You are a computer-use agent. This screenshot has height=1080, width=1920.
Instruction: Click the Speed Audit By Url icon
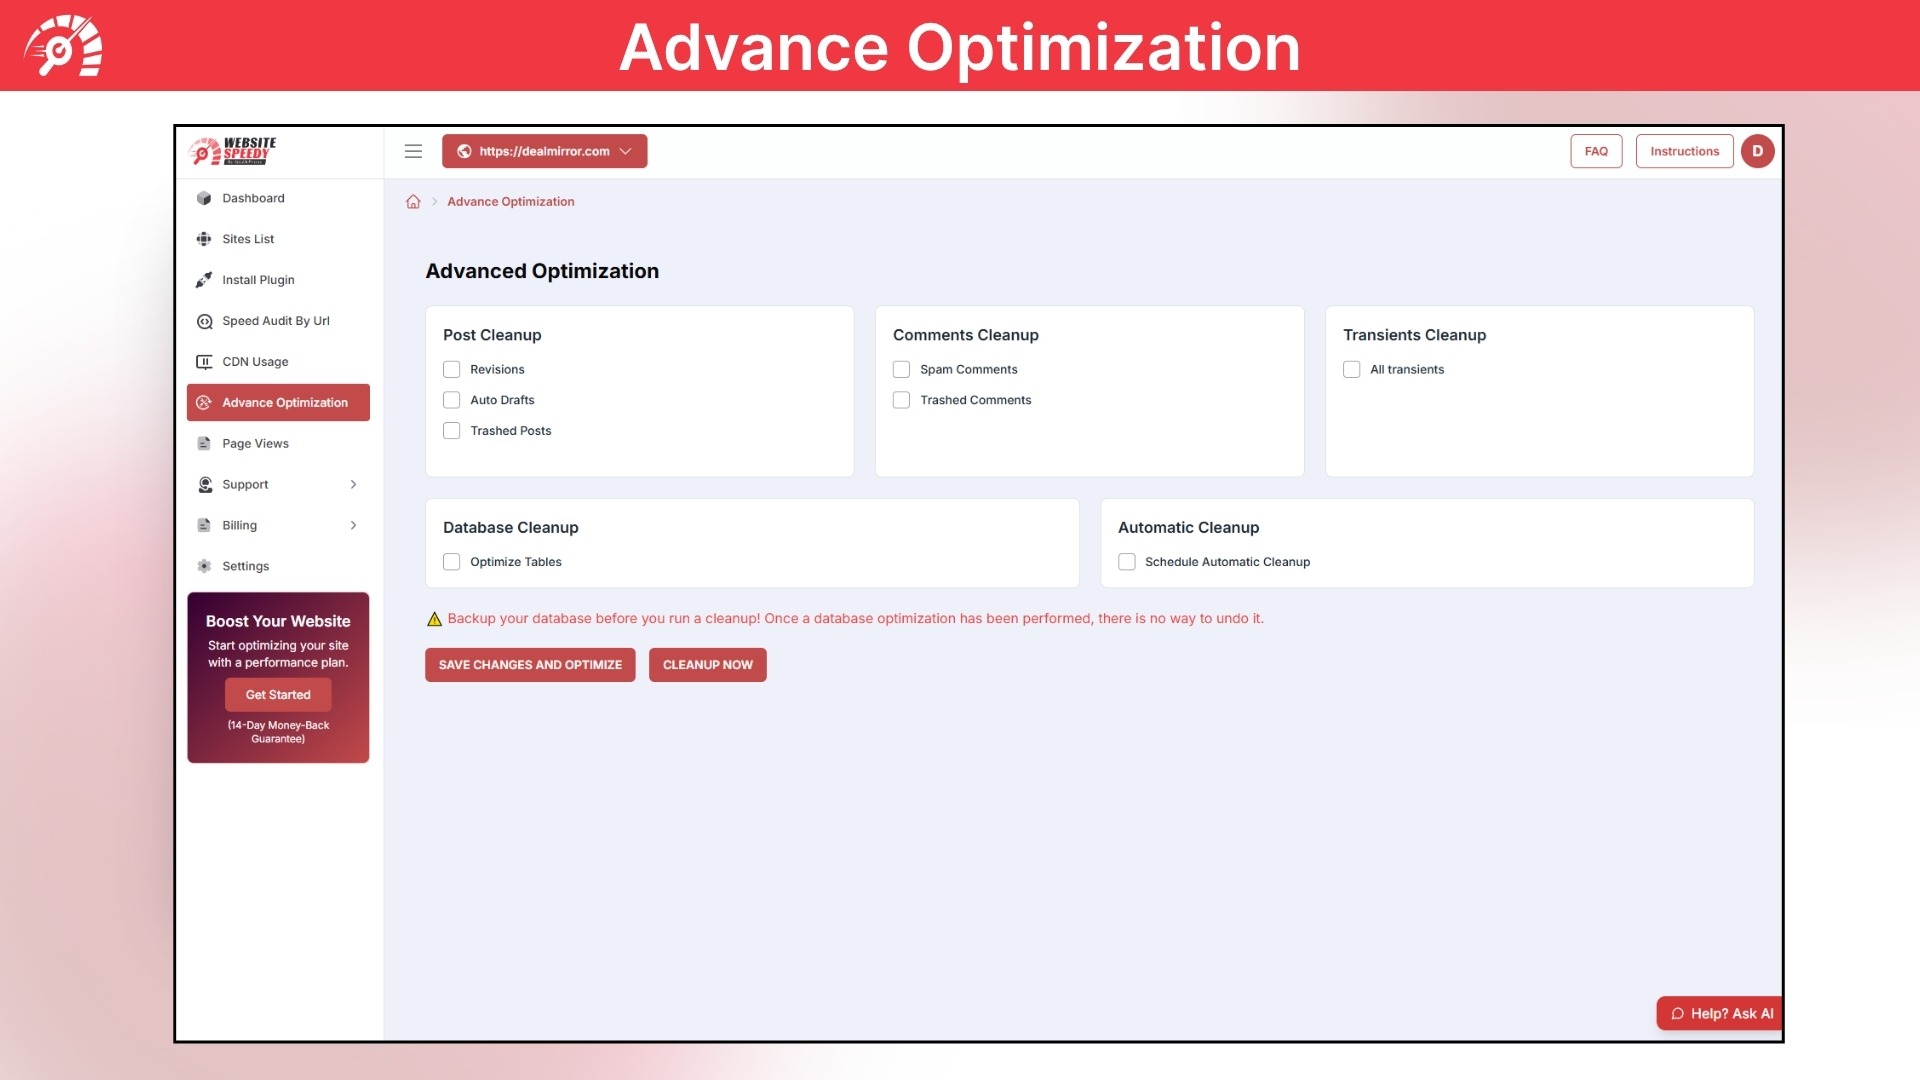(204, 321)
